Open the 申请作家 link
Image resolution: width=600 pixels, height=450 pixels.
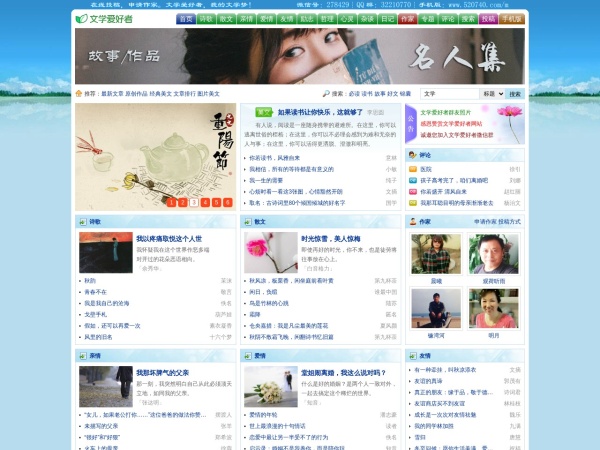coord(485,221)
